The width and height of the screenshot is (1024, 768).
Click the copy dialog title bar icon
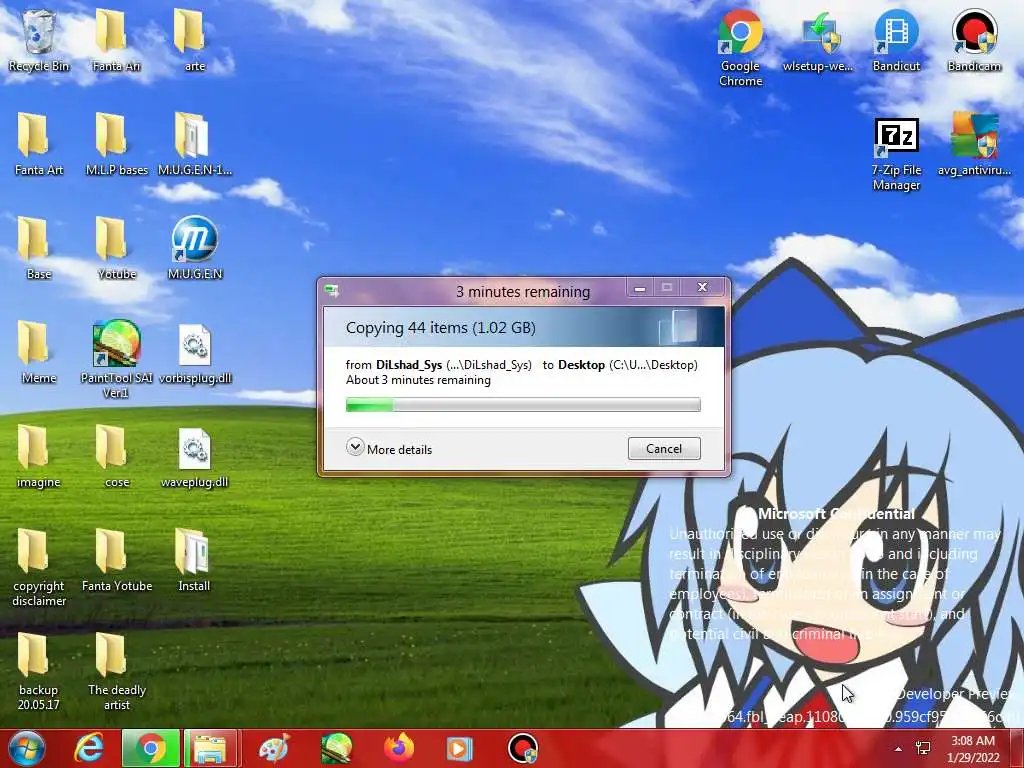332,291
